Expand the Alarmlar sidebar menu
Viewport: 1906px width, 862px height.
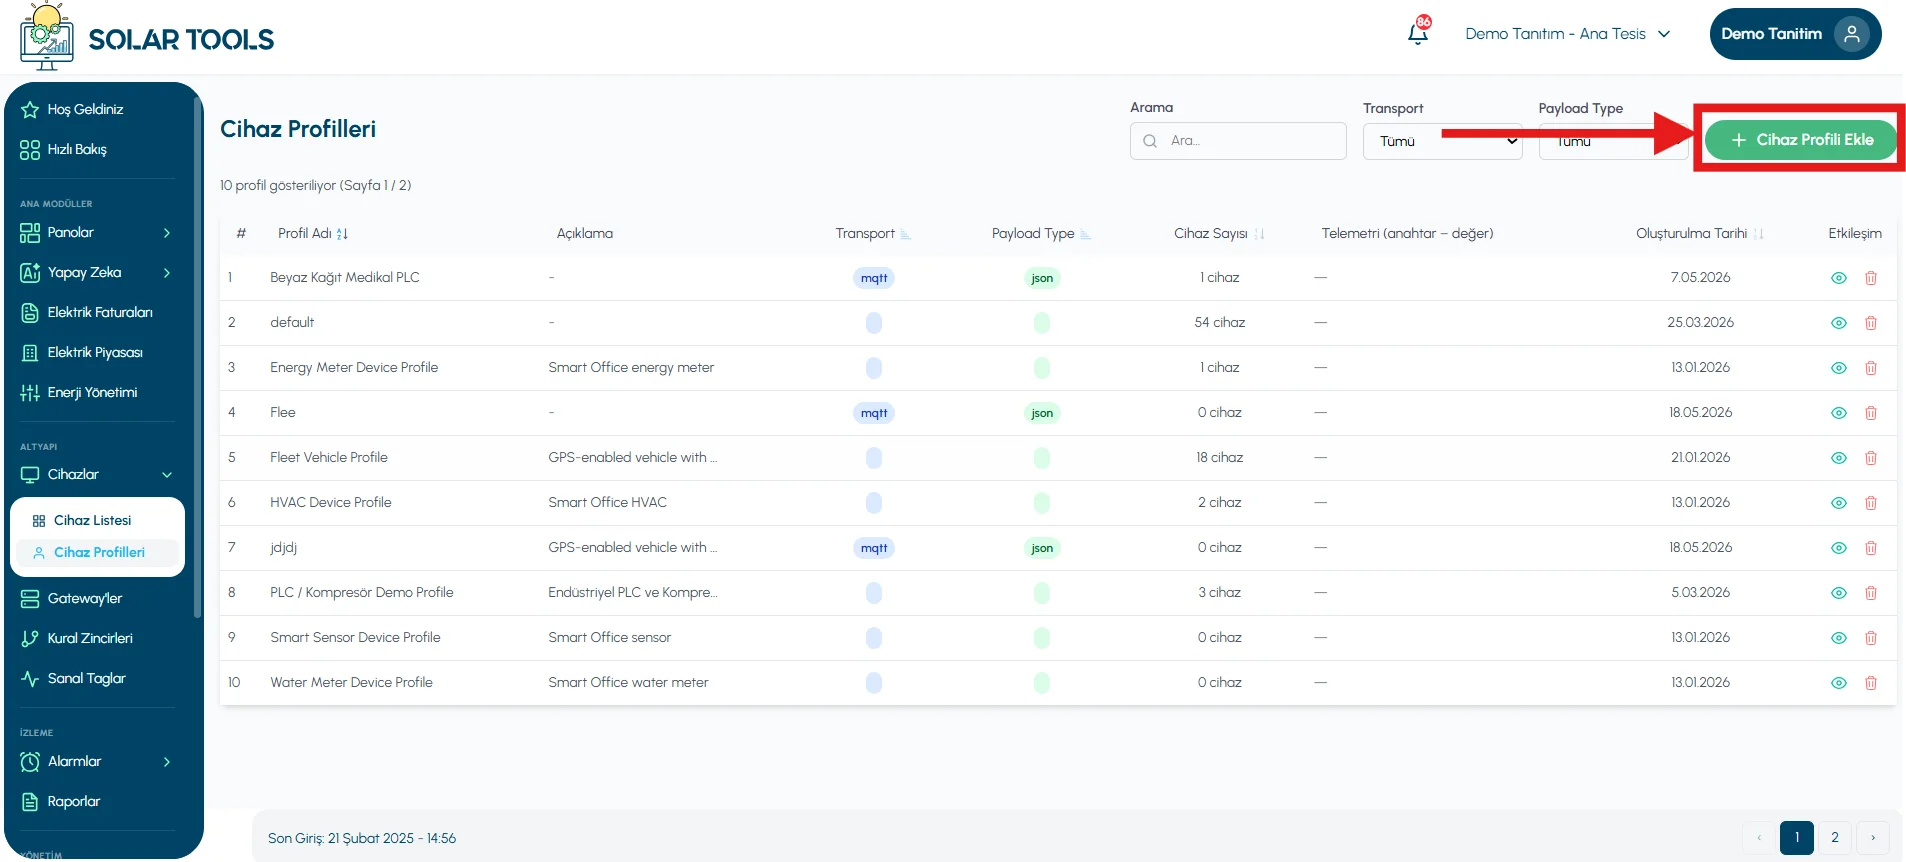(96, 762)
